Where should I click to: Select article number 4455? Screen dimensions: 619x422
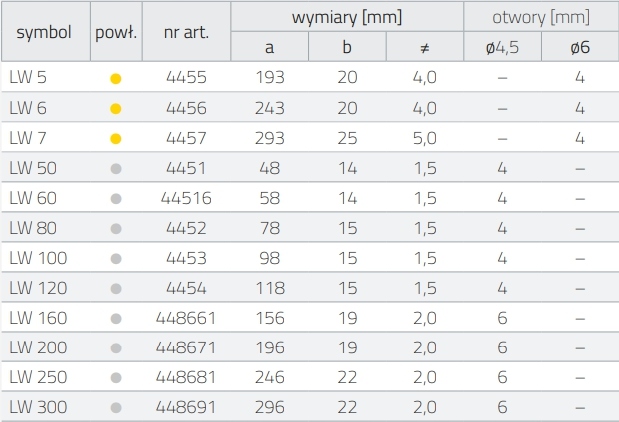(x=186, y=77)
